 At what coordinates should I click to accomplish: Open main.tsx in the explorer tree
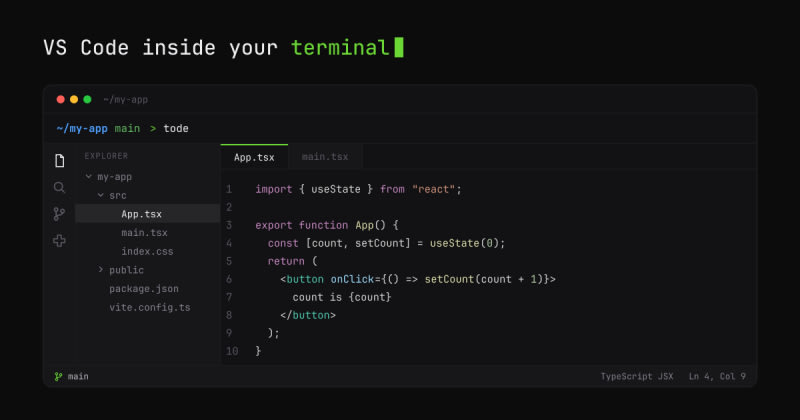coord(144,233)
